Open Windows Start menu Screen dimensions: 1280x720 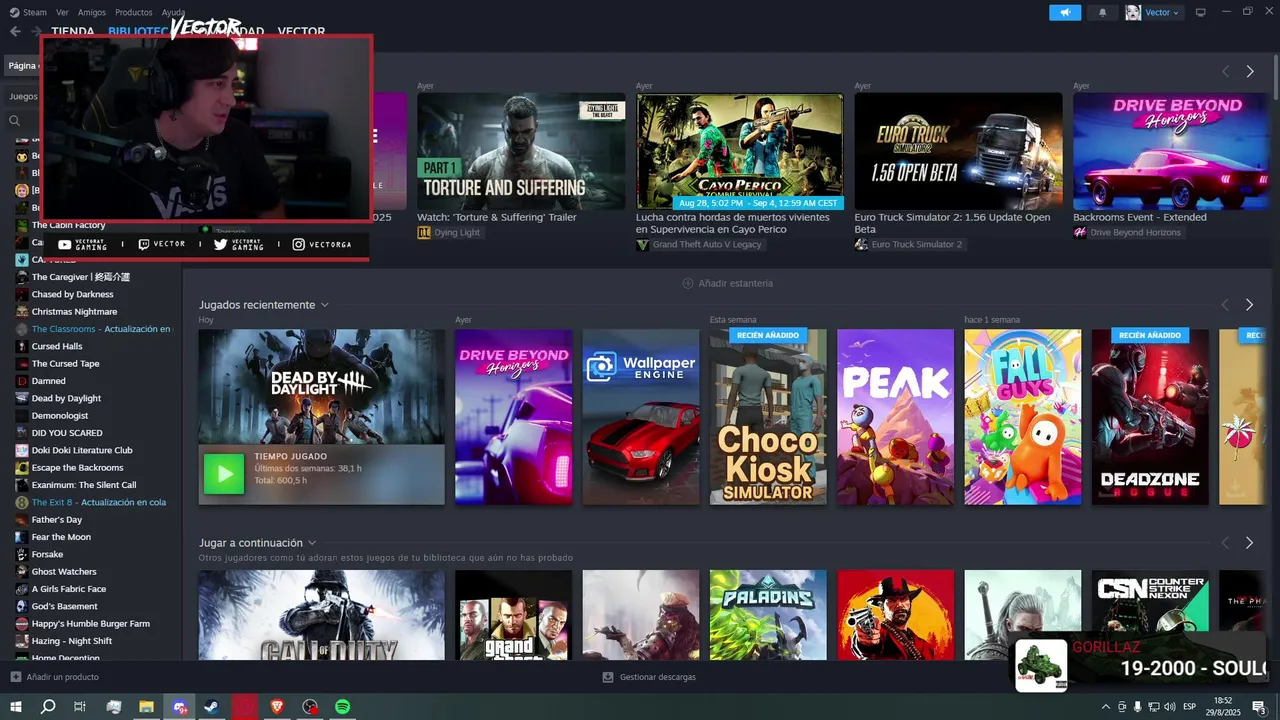pos(15,707)
